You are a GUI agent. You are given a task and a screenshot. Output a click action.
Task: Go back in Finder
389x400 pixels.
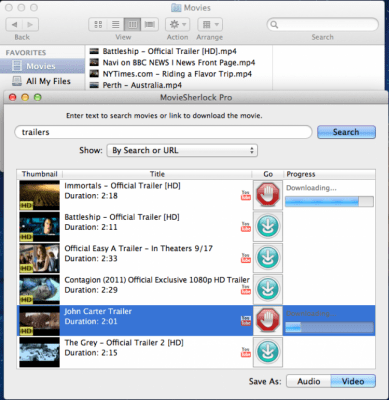coord(14,24)
